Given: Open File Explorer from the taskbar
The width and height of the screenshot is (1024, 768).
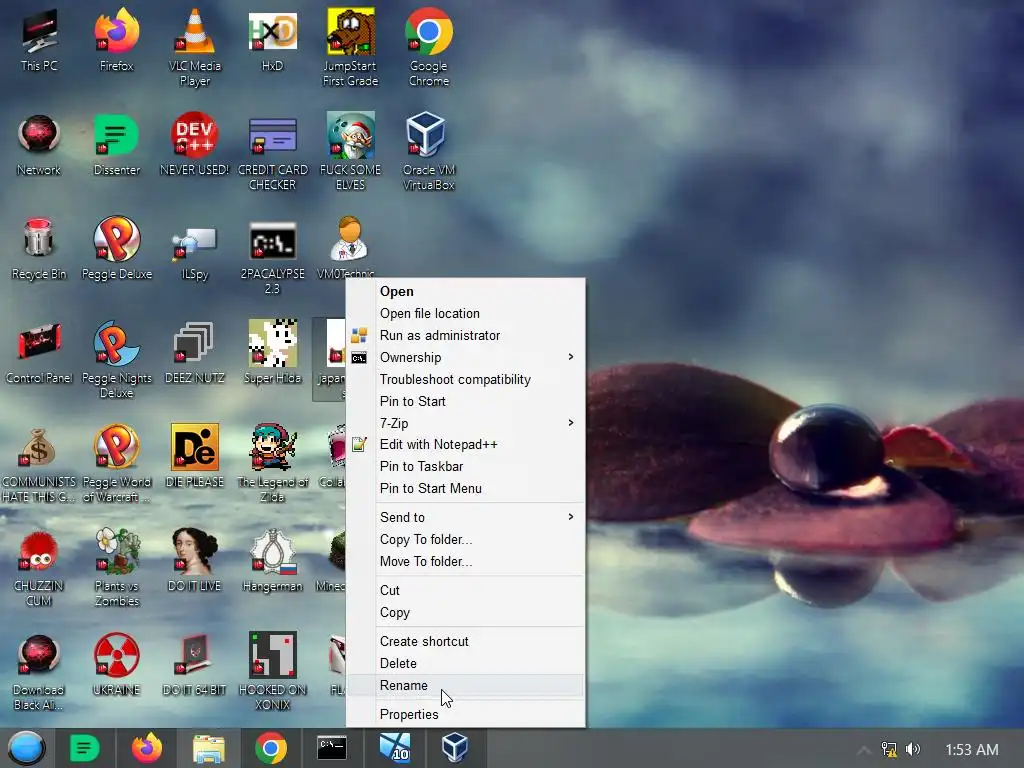Looking at the screenshot, I should click(x=208, y=748).
